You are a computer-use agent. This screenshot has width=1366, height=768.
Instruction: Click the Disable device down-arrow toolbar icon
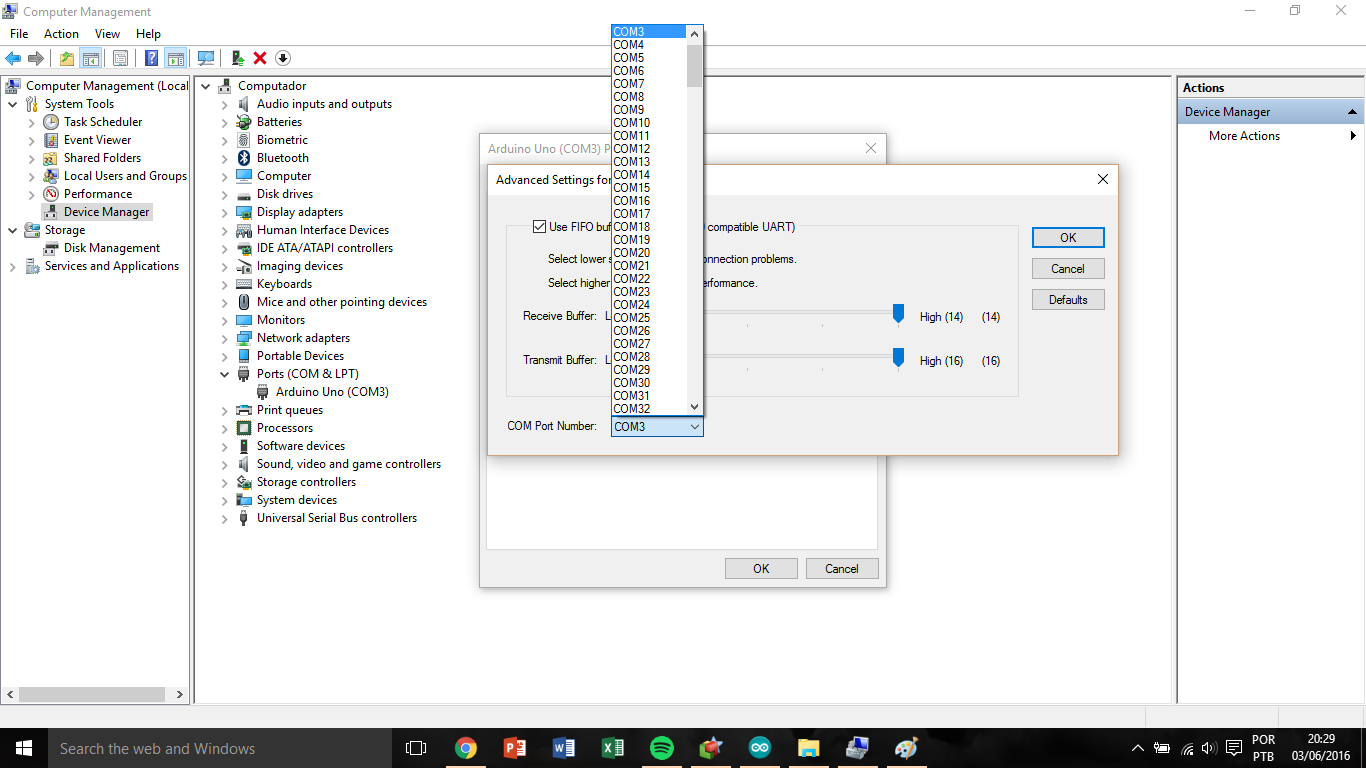click(x=283, y=58)
